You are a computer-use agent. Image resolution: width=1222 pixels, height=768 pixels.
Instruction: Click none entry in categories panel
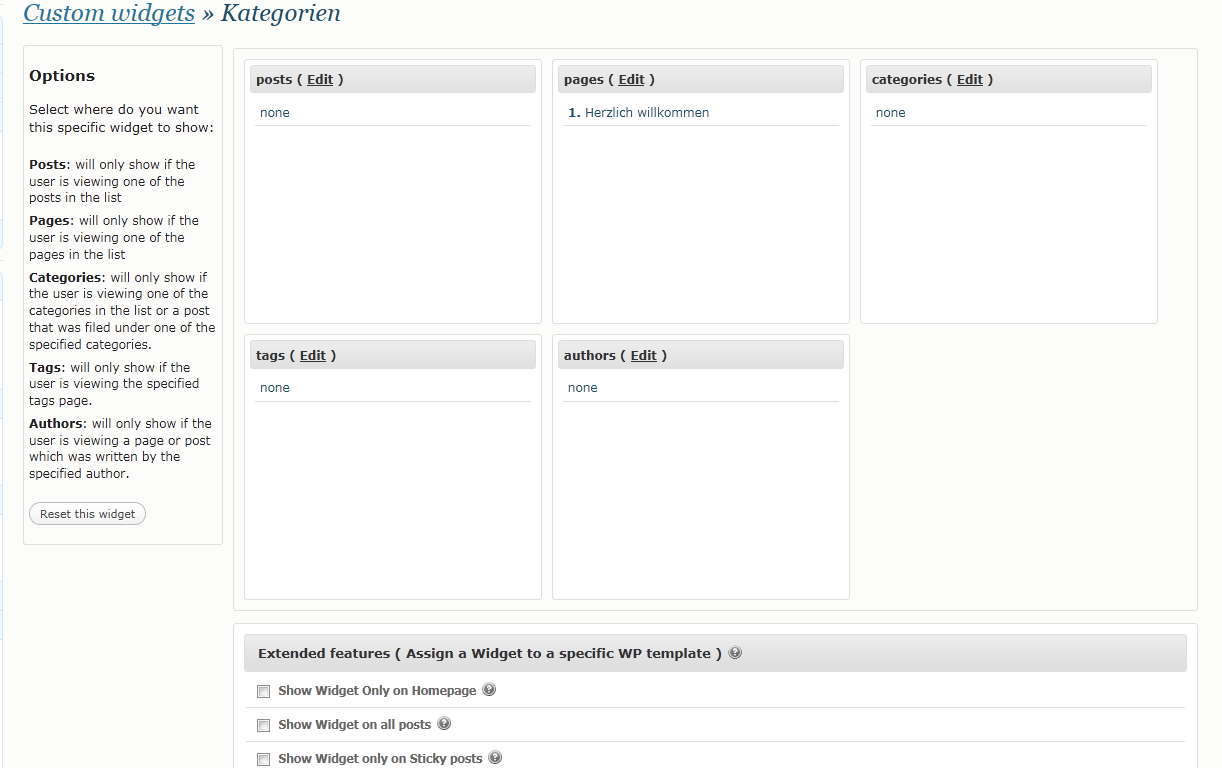[x=890, y=113]
